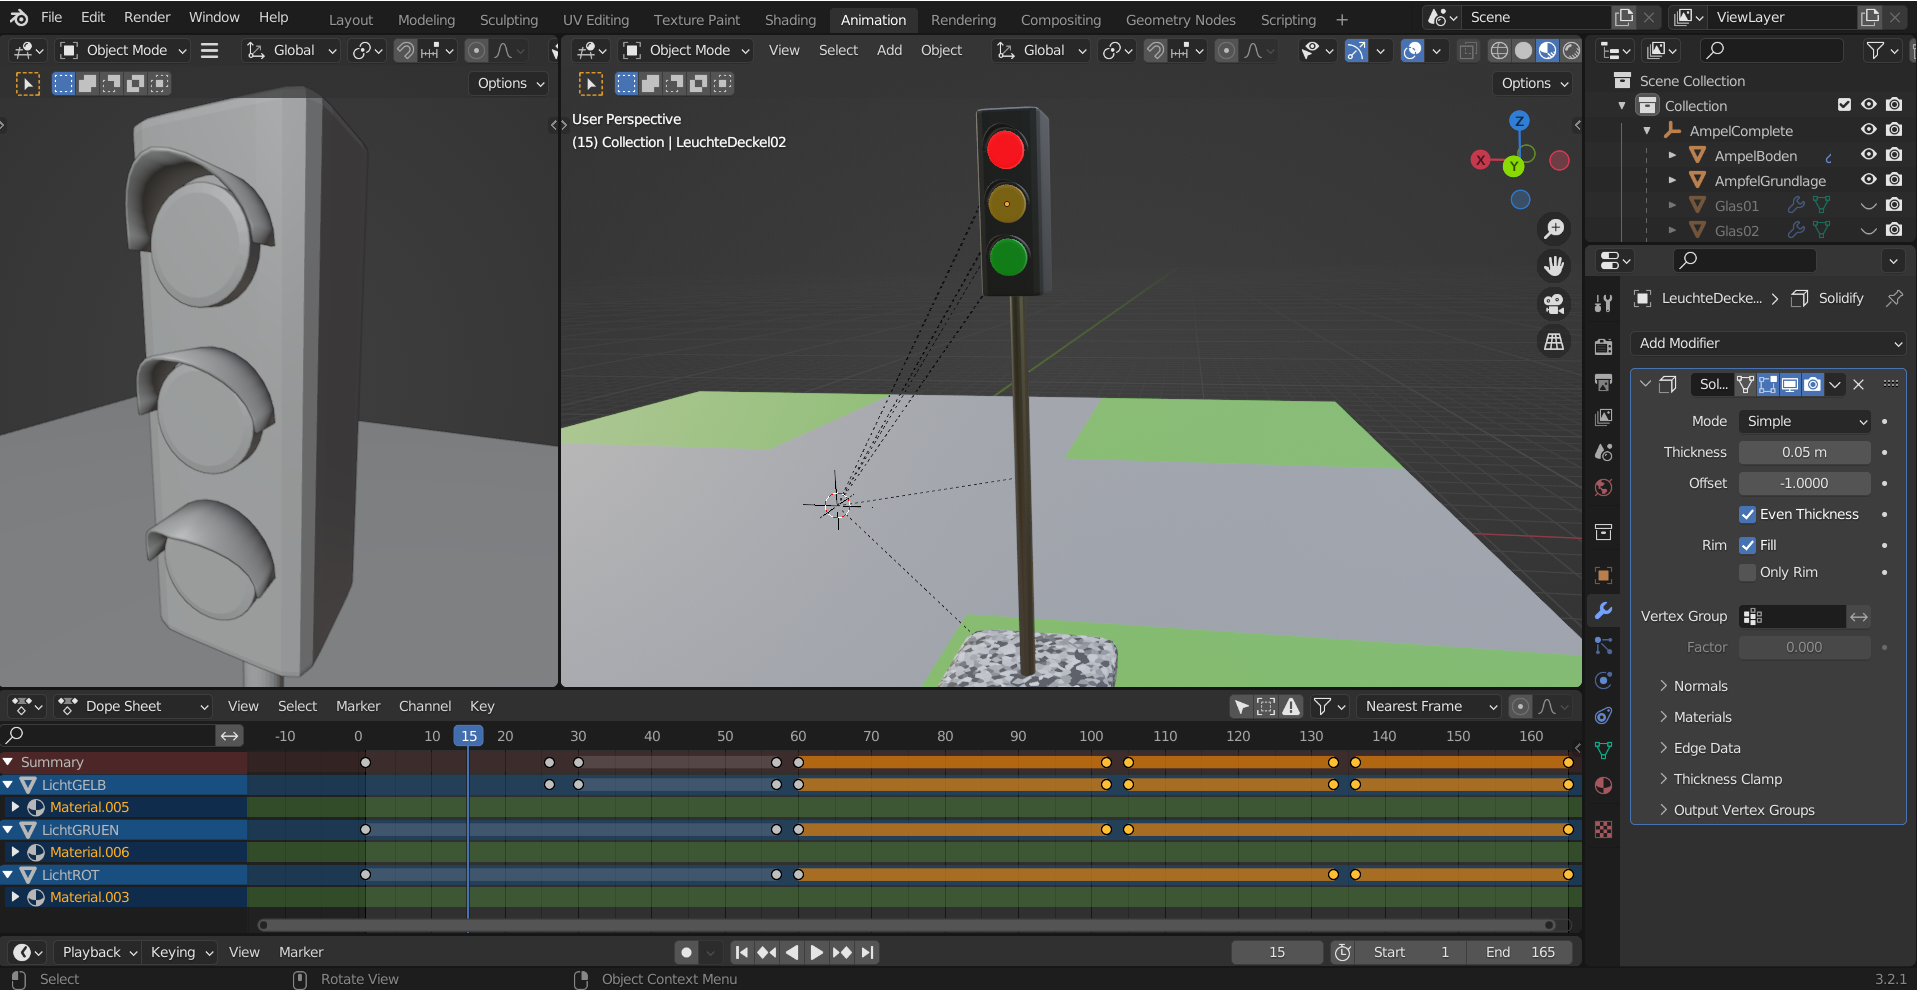Open Nearest Frame snapping dropdown
Screen dimensions: 1917x990
(x=1430, y=706)
